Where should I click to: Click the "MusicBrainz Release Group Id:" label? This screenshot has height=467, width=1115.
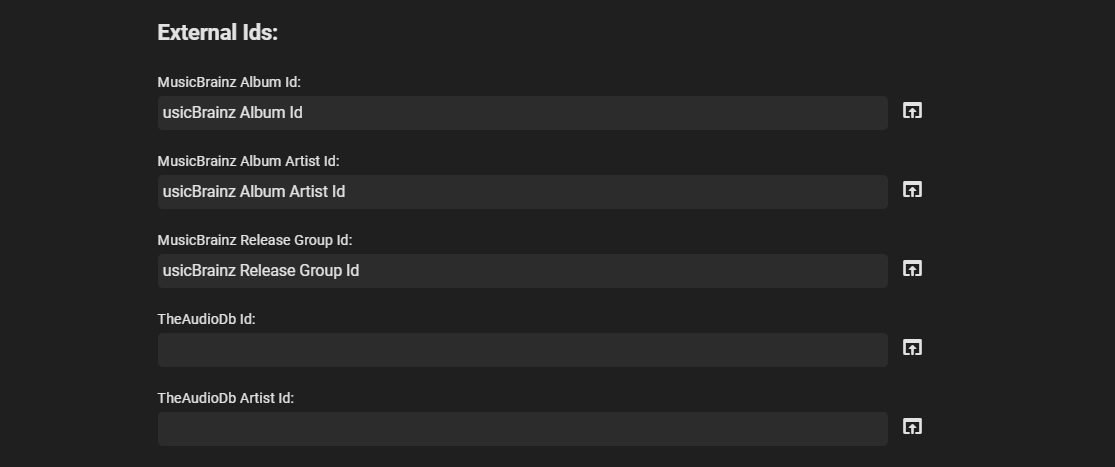[255, 240]
